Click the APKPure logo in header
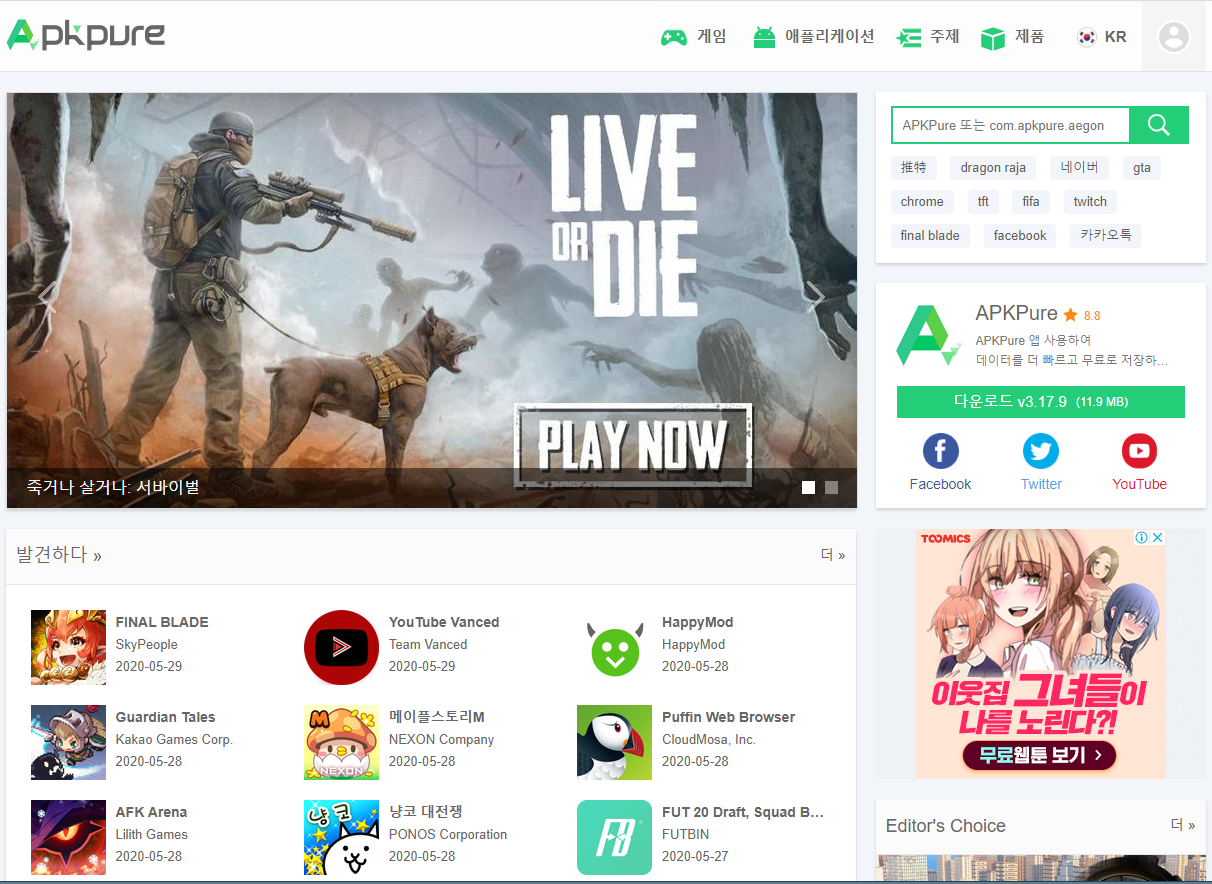1212x884 pixels. (86, 35)
